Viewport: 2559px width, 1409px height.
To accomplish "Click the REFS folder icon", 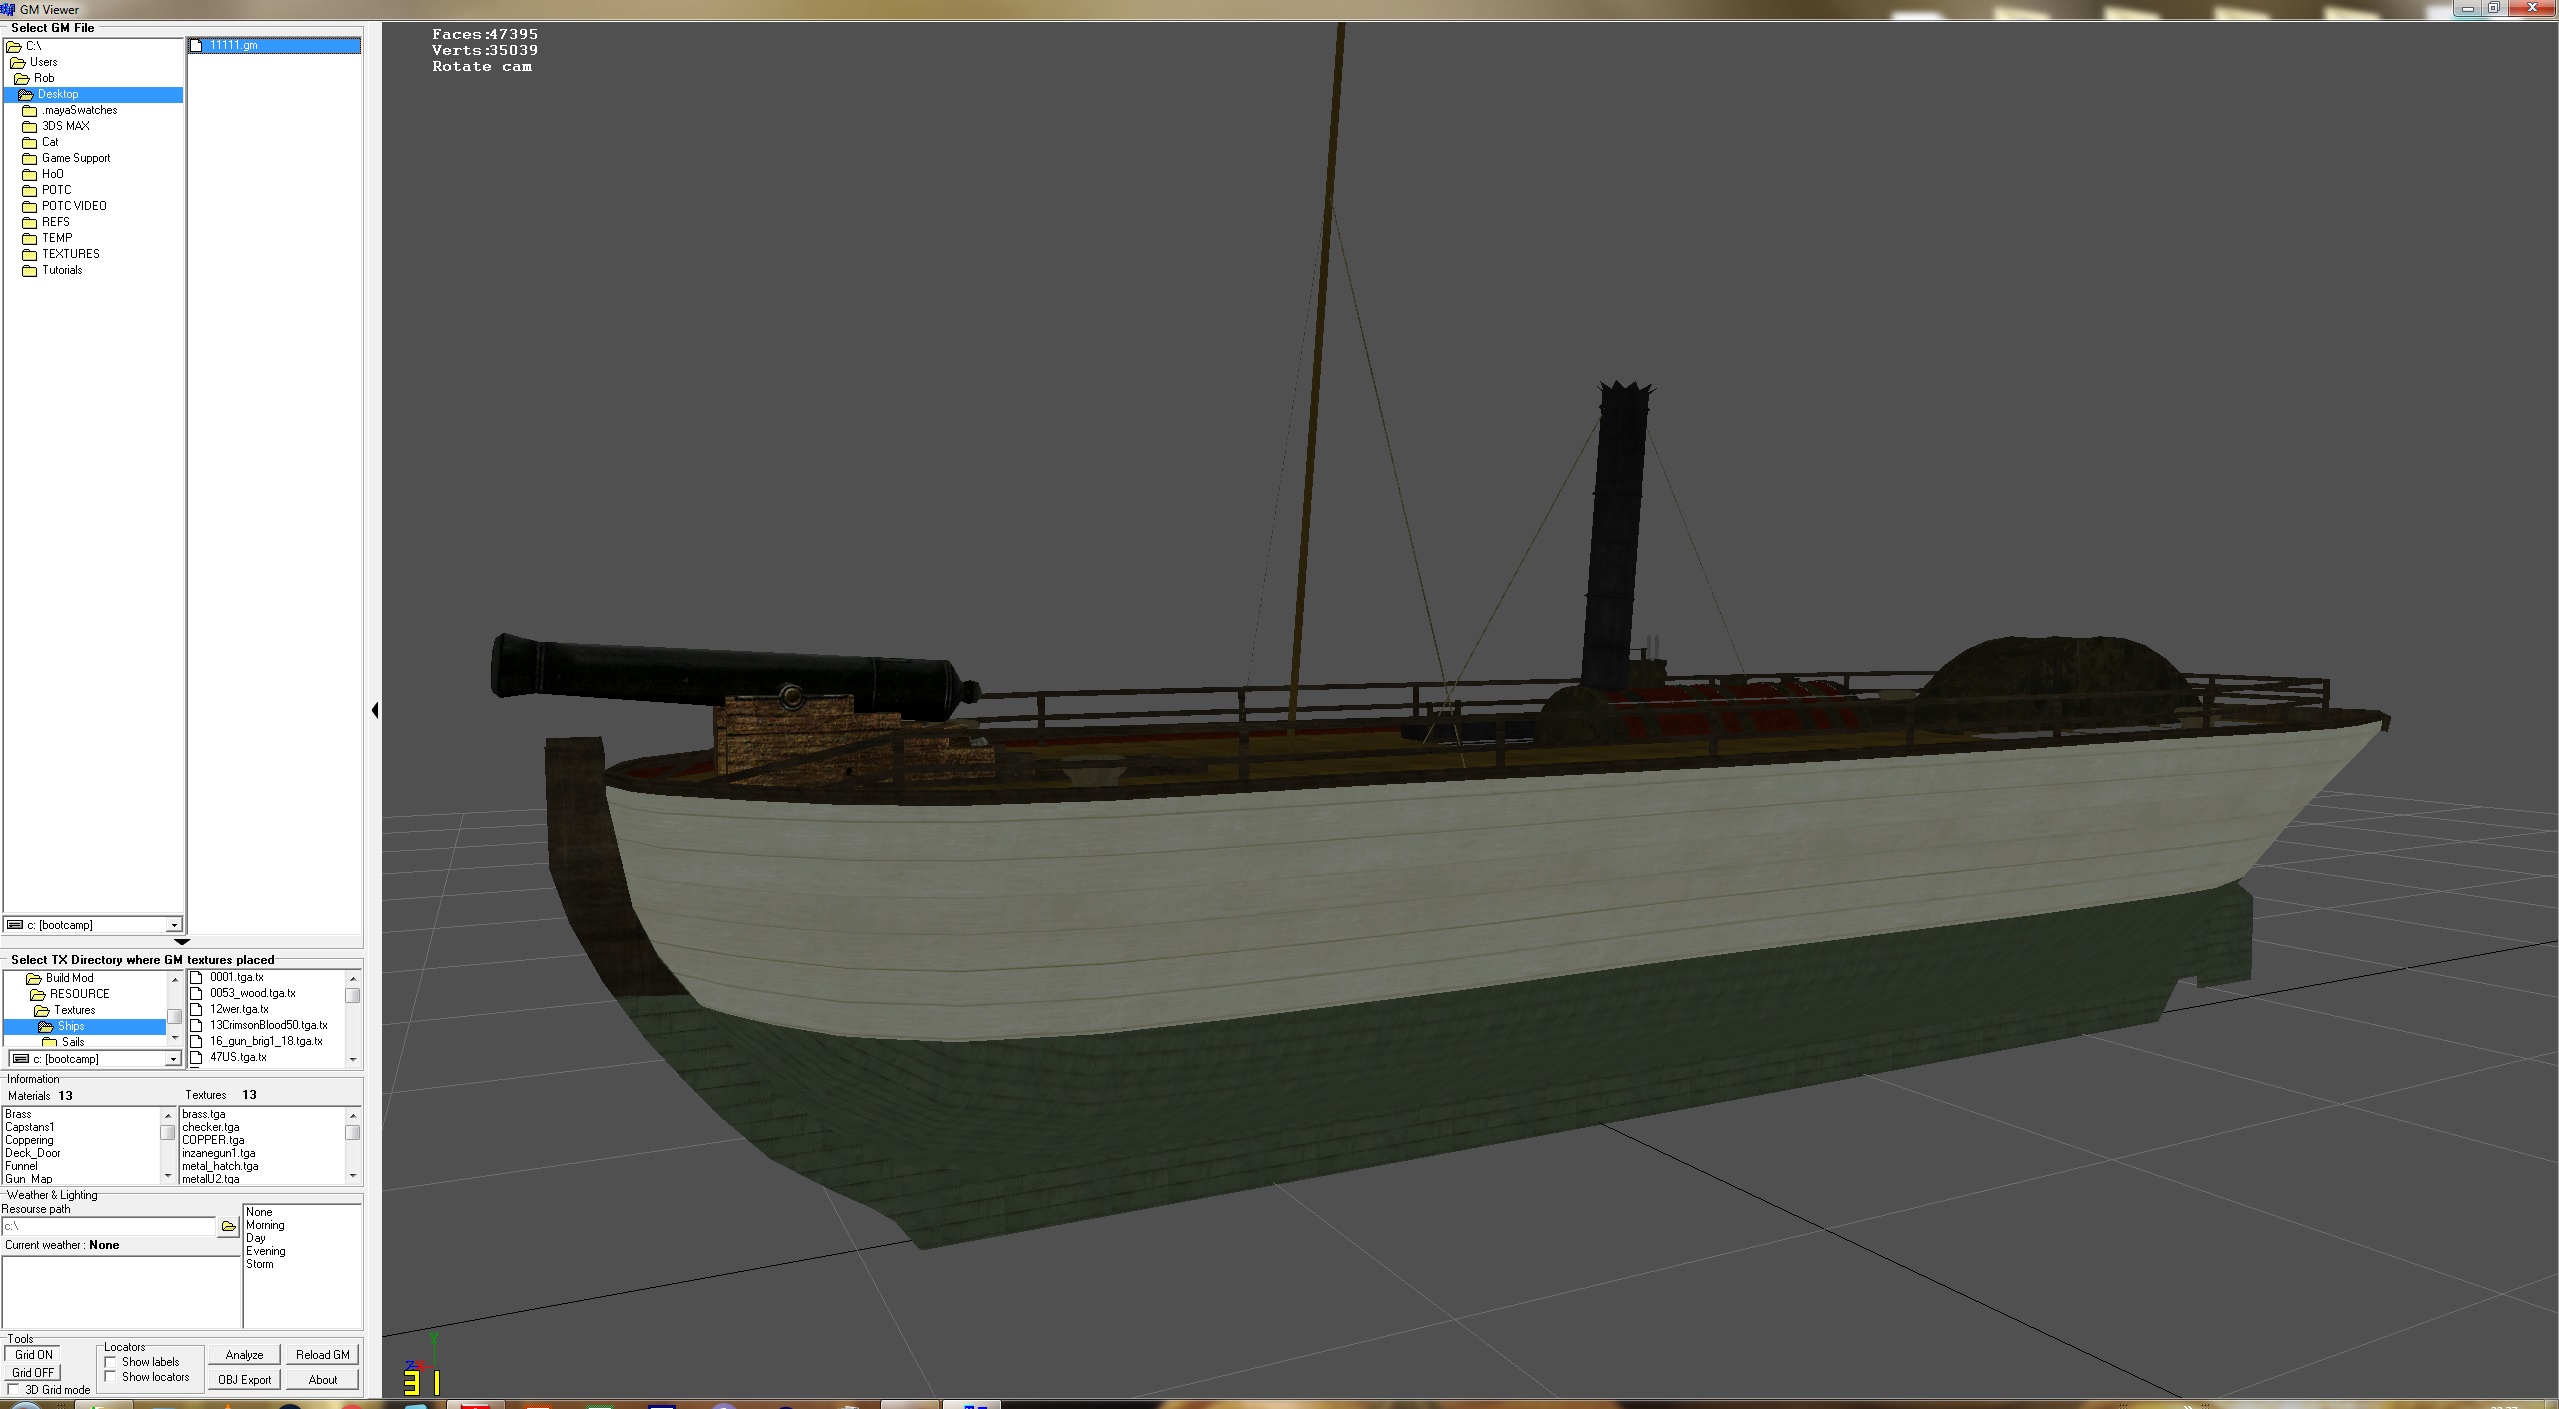I will pyautogui.click(x=29, y=222).
